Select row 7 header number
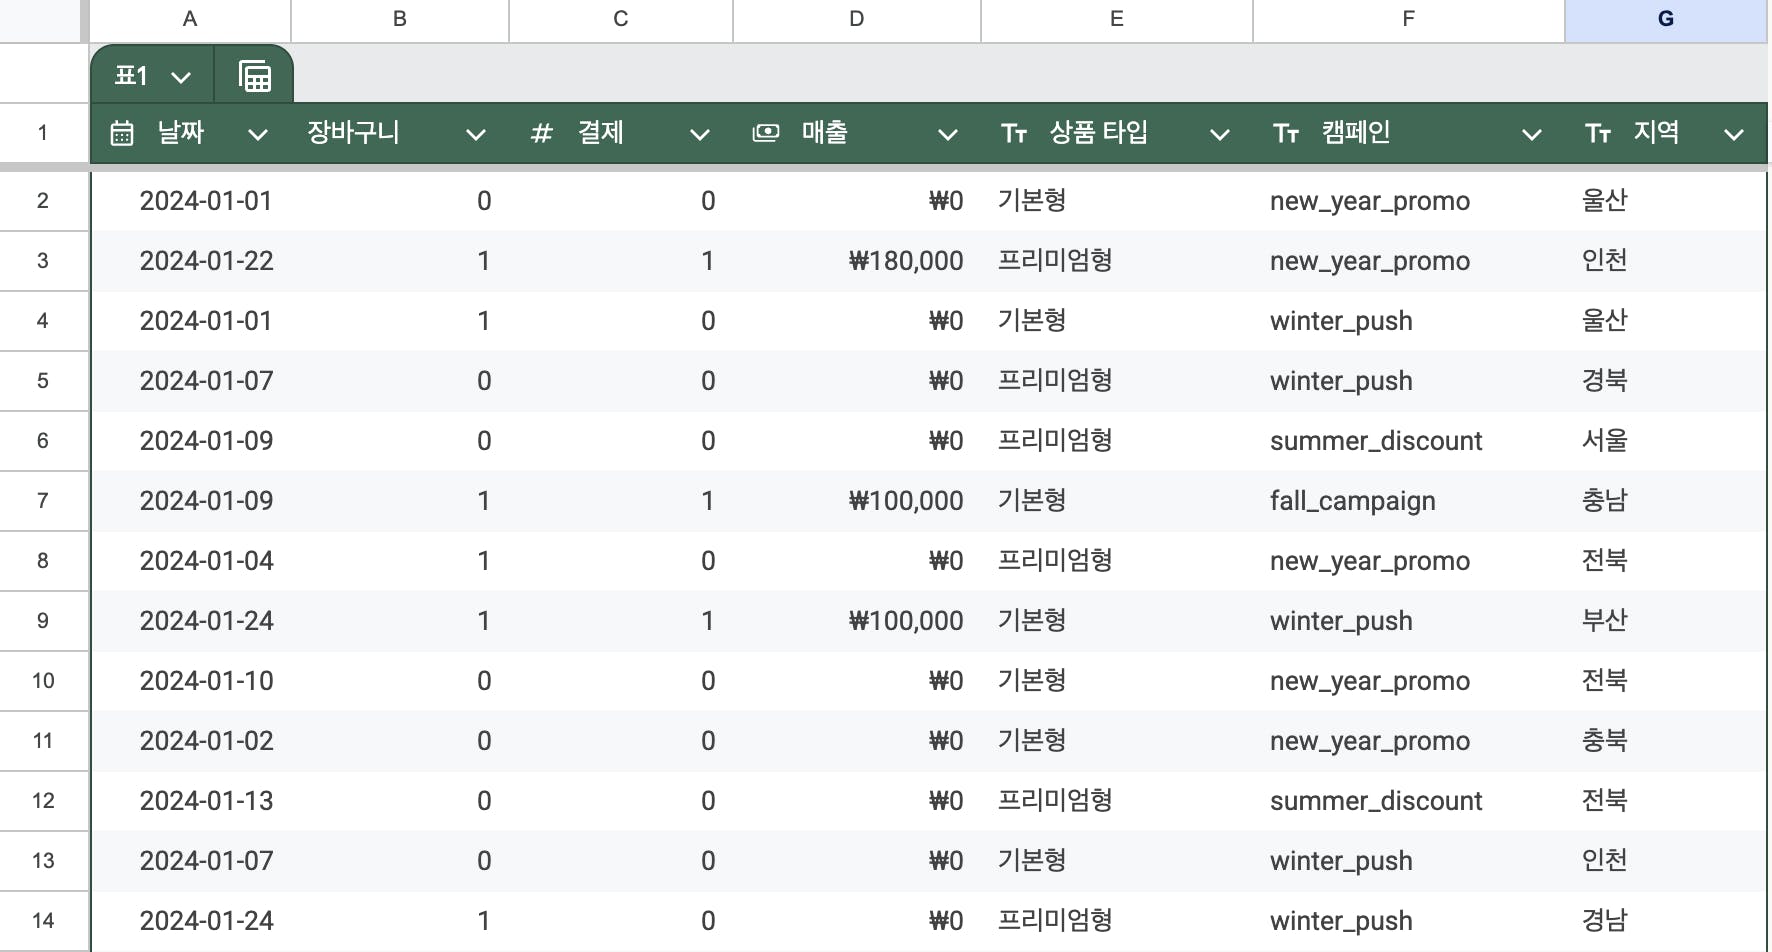The height and width of the screenshot is (952, 1772). pos(43,501)
